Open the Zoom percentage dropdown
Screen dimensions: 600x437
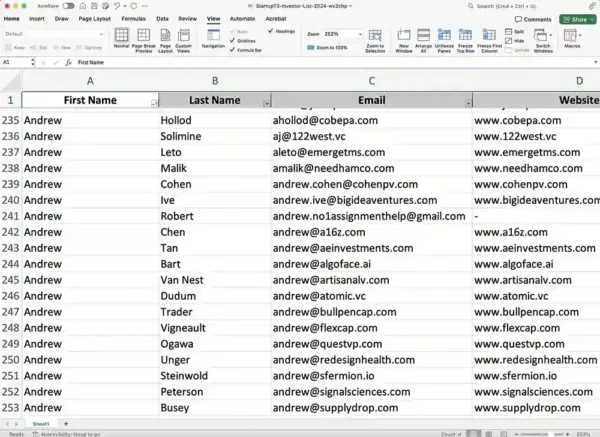tap(360, 34)
